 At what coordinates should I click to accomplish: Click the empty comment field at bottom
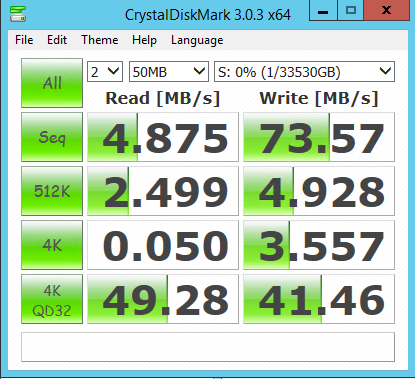tap(208, 347)
